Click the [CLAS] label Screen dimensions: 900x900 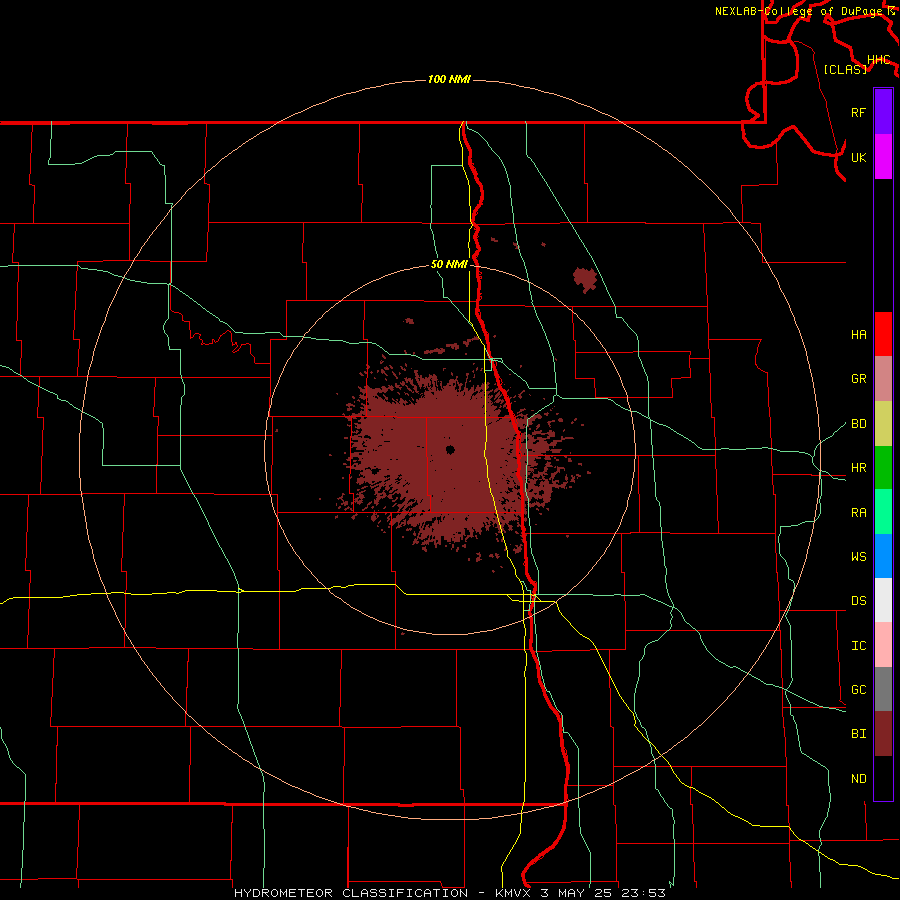(x=845, y=69)
